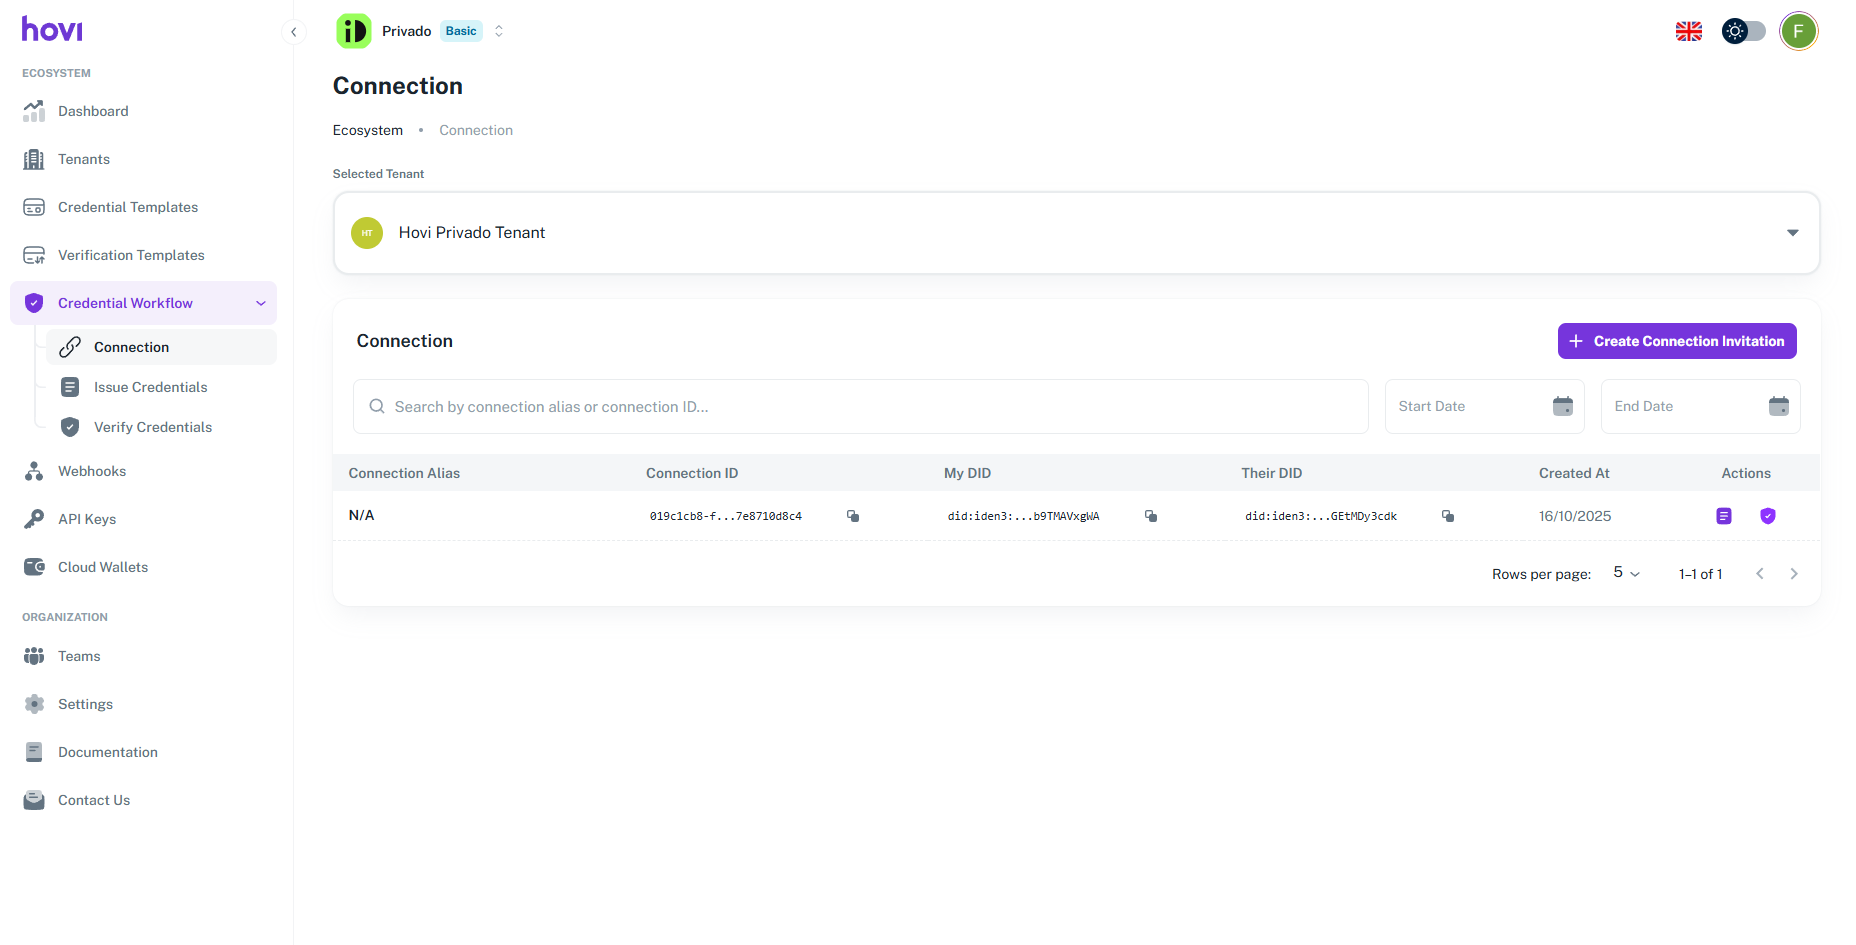Image resolution: width=1856 pixels, height=945 pixels.
Task: Click the verify credential shield action icon
Action: coord(1768,516)
